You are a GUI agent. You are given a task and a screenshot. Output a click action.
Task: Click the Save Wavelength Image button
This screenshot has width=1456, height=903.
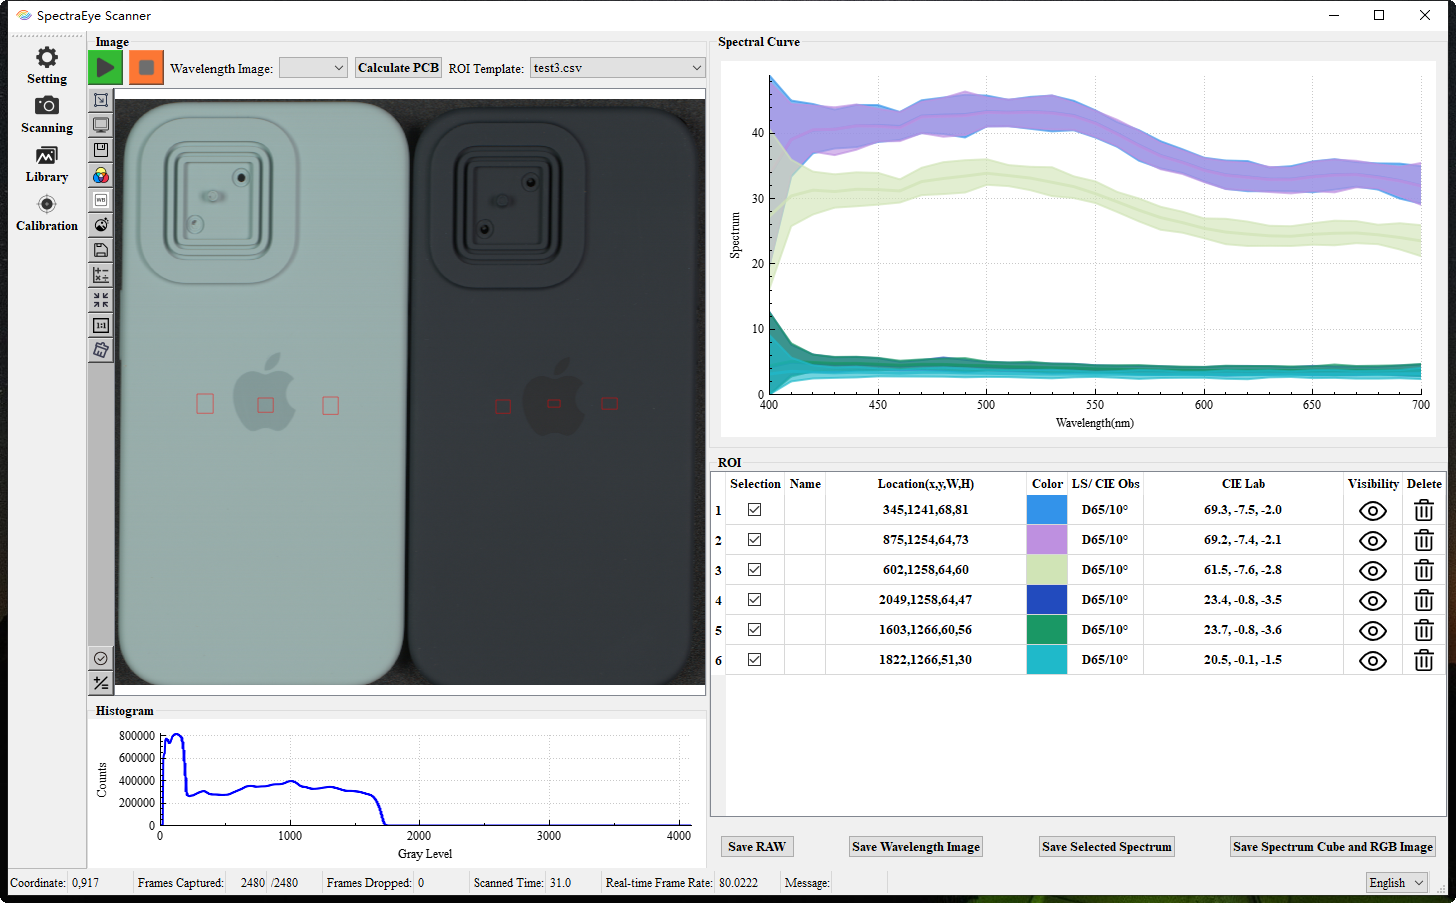[x=916, y=847]
